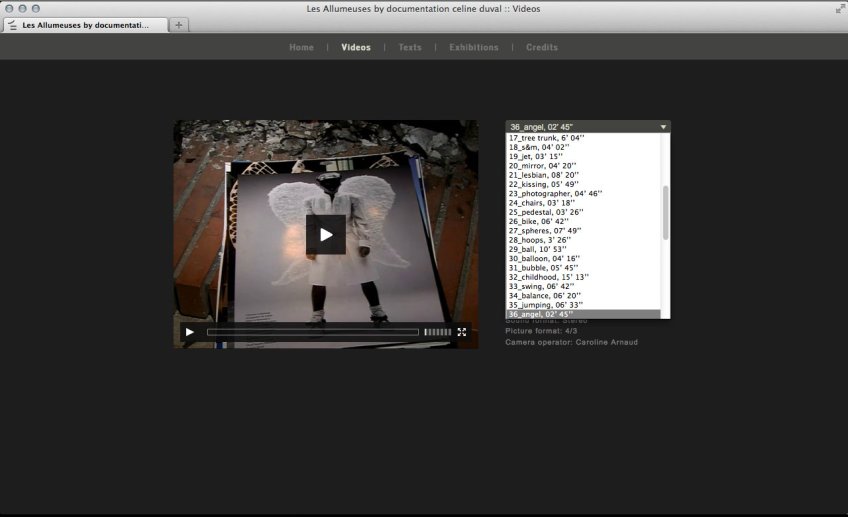This screenshot has width=848, height=517.
Task: Select 31_bubble, 05' 45'' option
Action: pos(583,268)
